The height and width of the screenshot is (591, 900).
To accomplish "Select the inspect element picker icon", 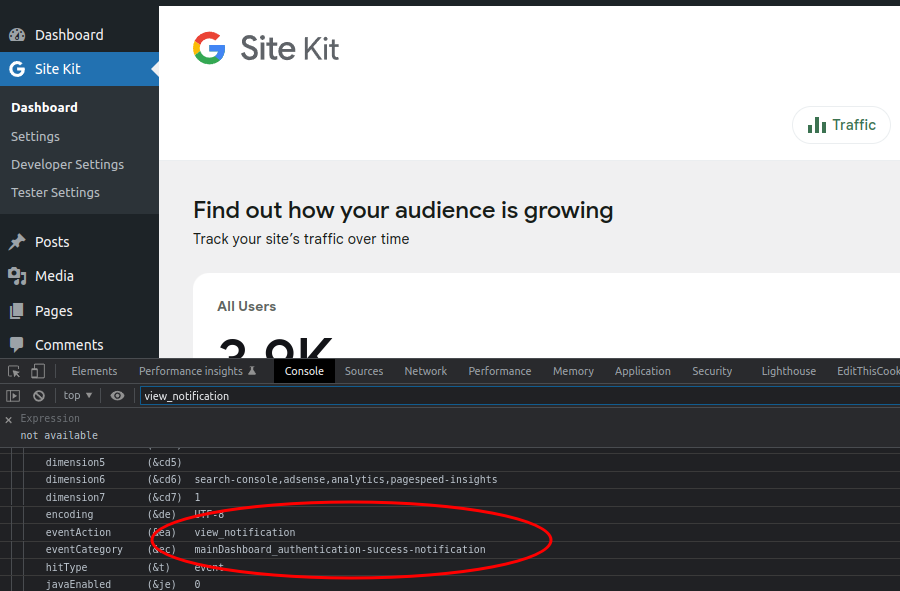I will pos(14,371).
